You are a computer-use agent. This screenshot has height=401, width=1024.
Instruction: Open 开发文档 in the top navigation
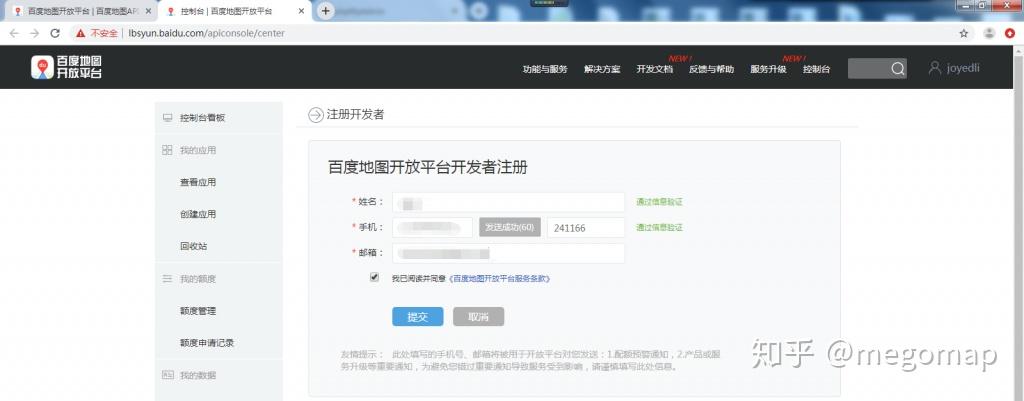point(654,69)
